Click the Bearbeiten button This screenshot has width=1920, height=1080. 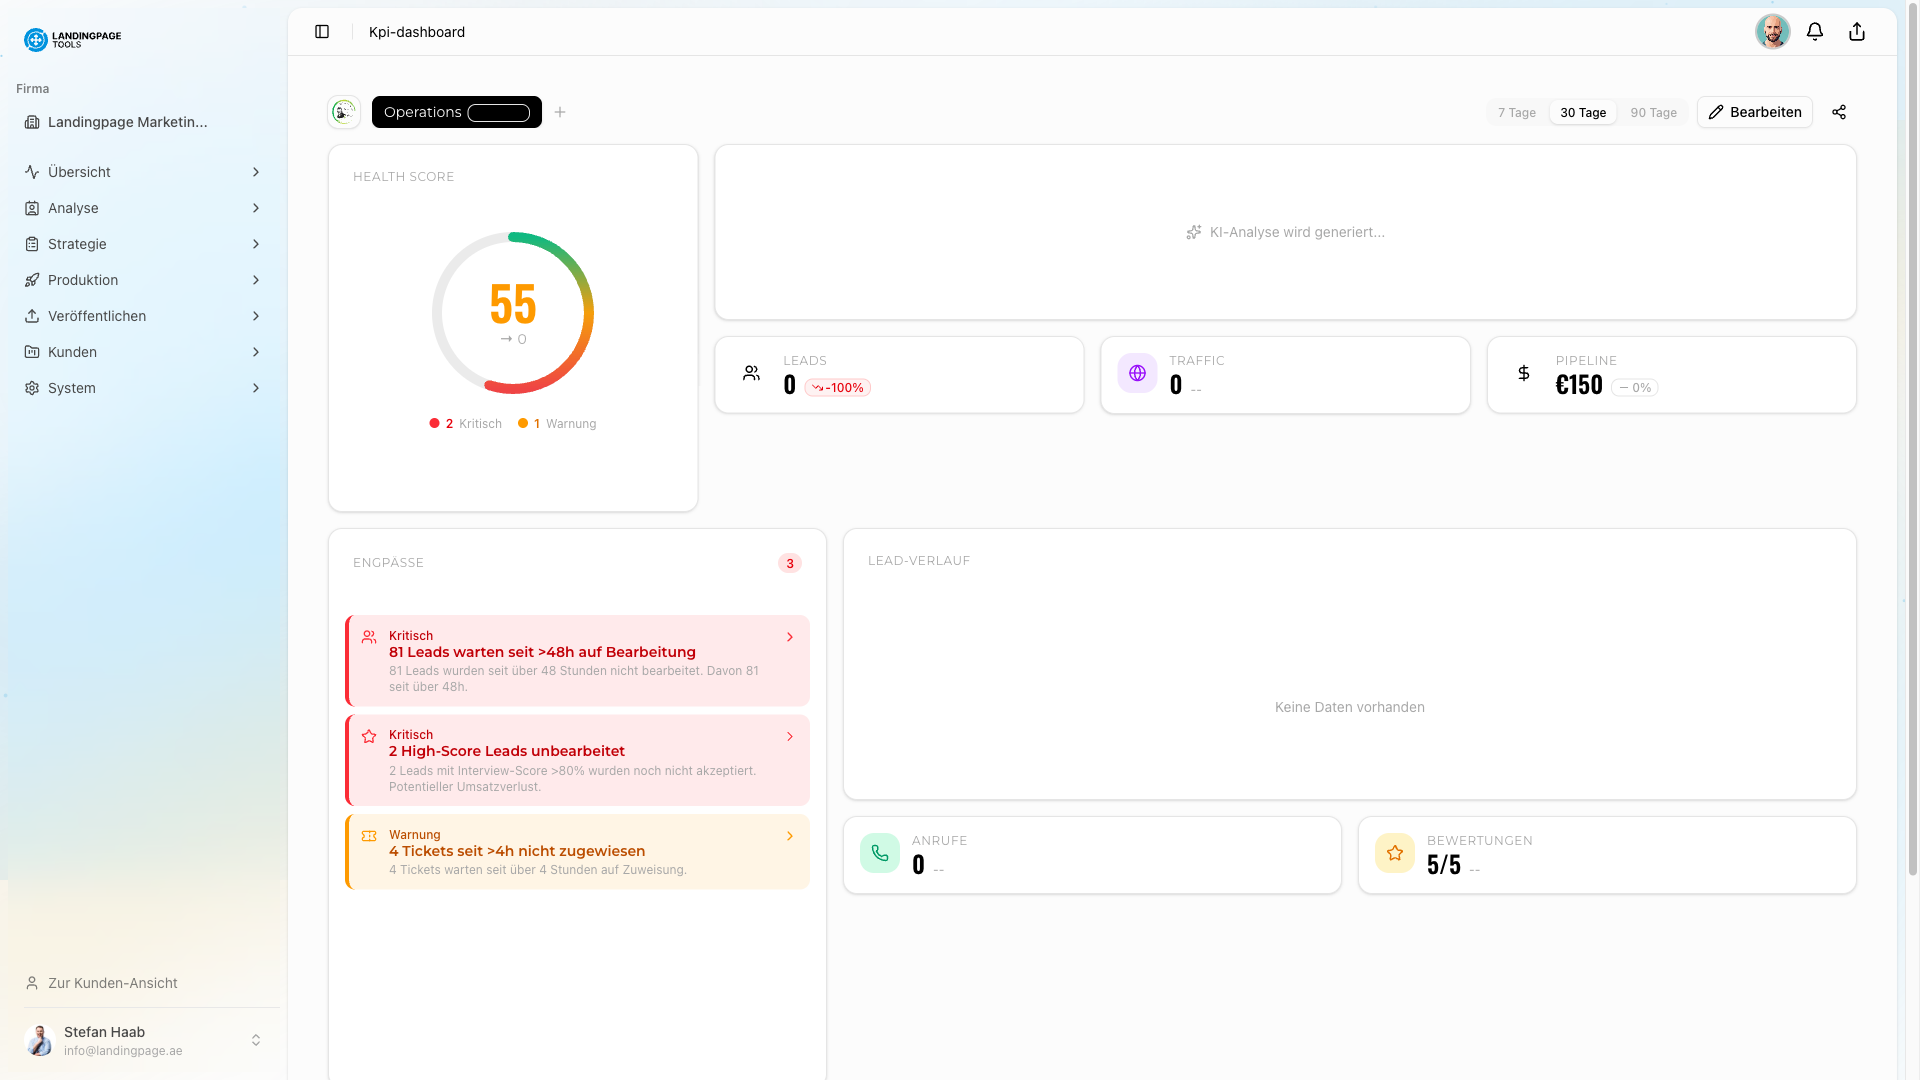[x=1754, y=112]
